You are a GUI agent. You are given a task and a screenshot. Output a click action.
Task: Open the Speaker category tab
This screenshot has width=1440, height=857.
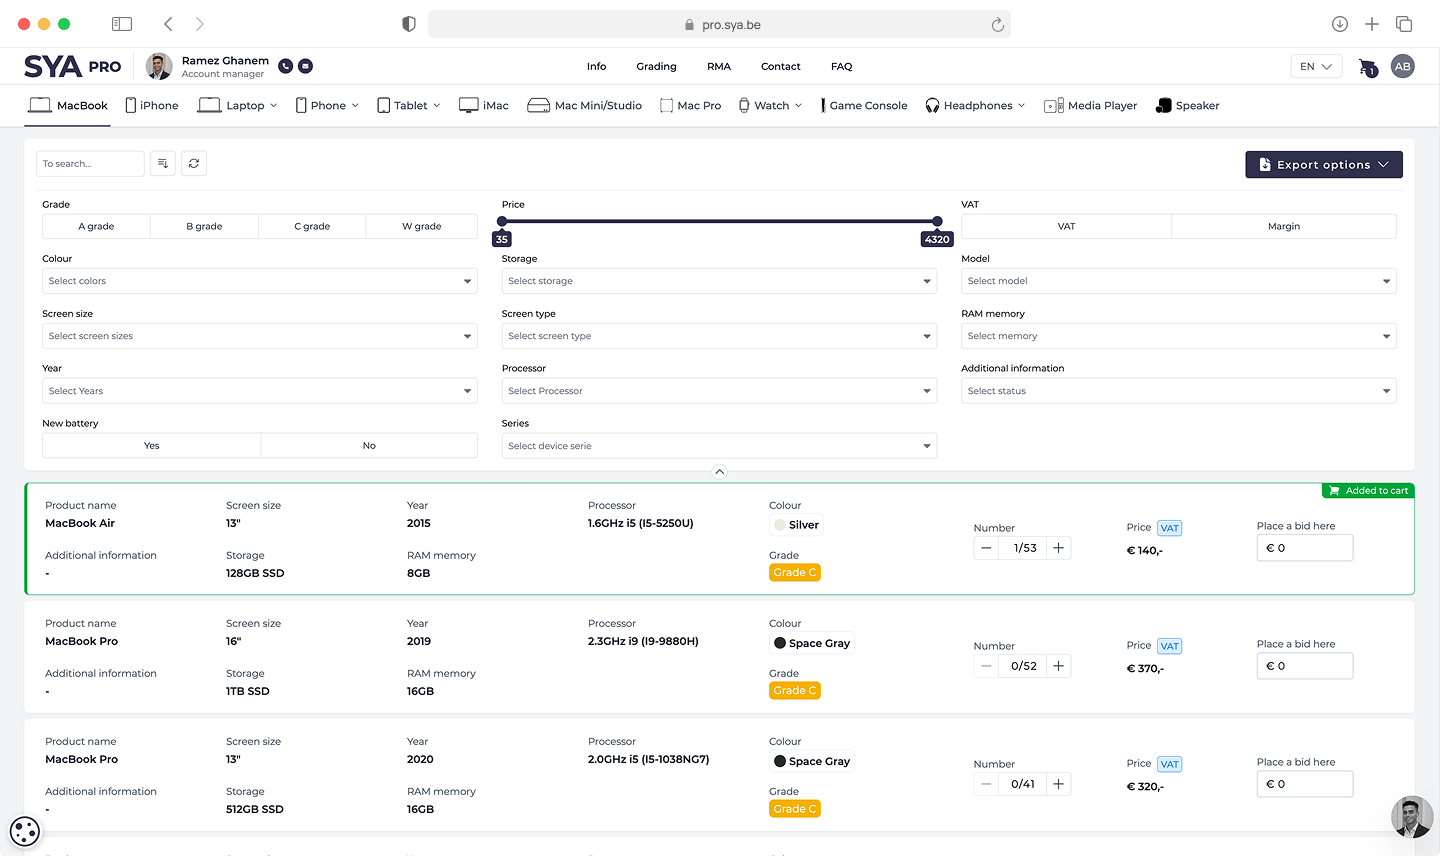[x=1188, y=106]
